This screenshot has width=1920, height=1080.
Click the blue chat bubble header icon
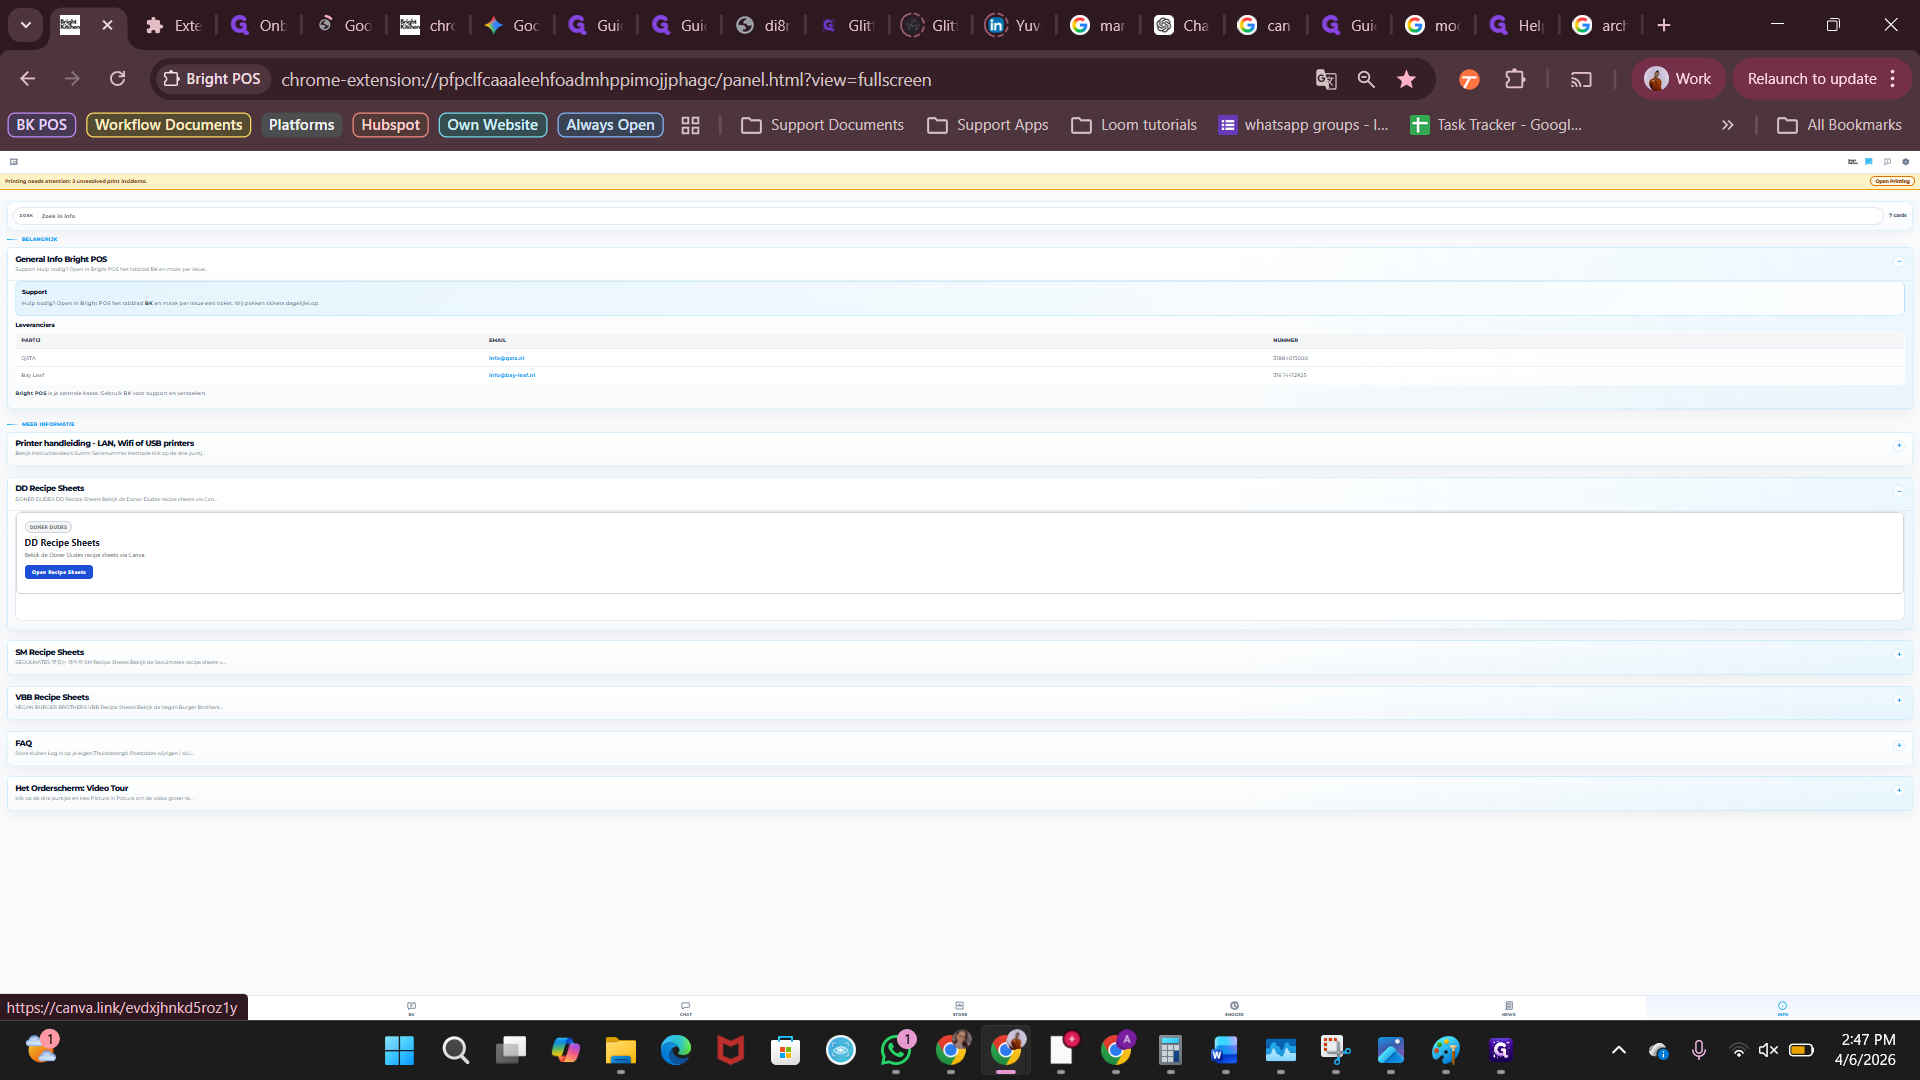[1868, 161]
